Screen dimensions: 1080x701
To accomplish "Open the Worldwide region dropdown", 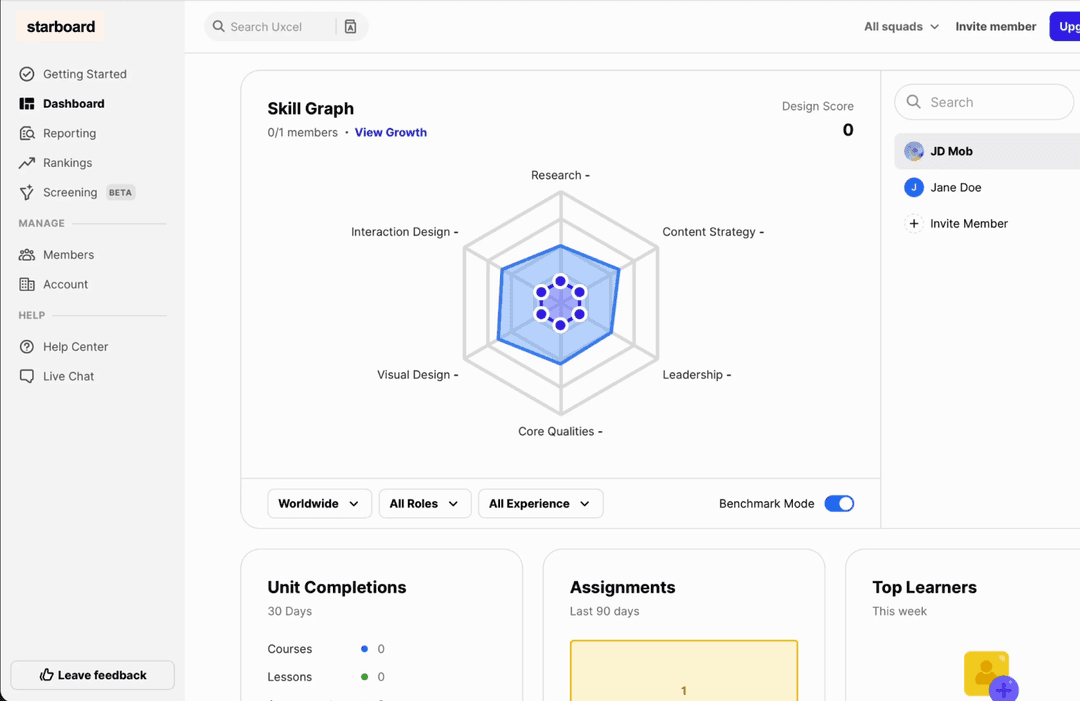I will point(320,503).
